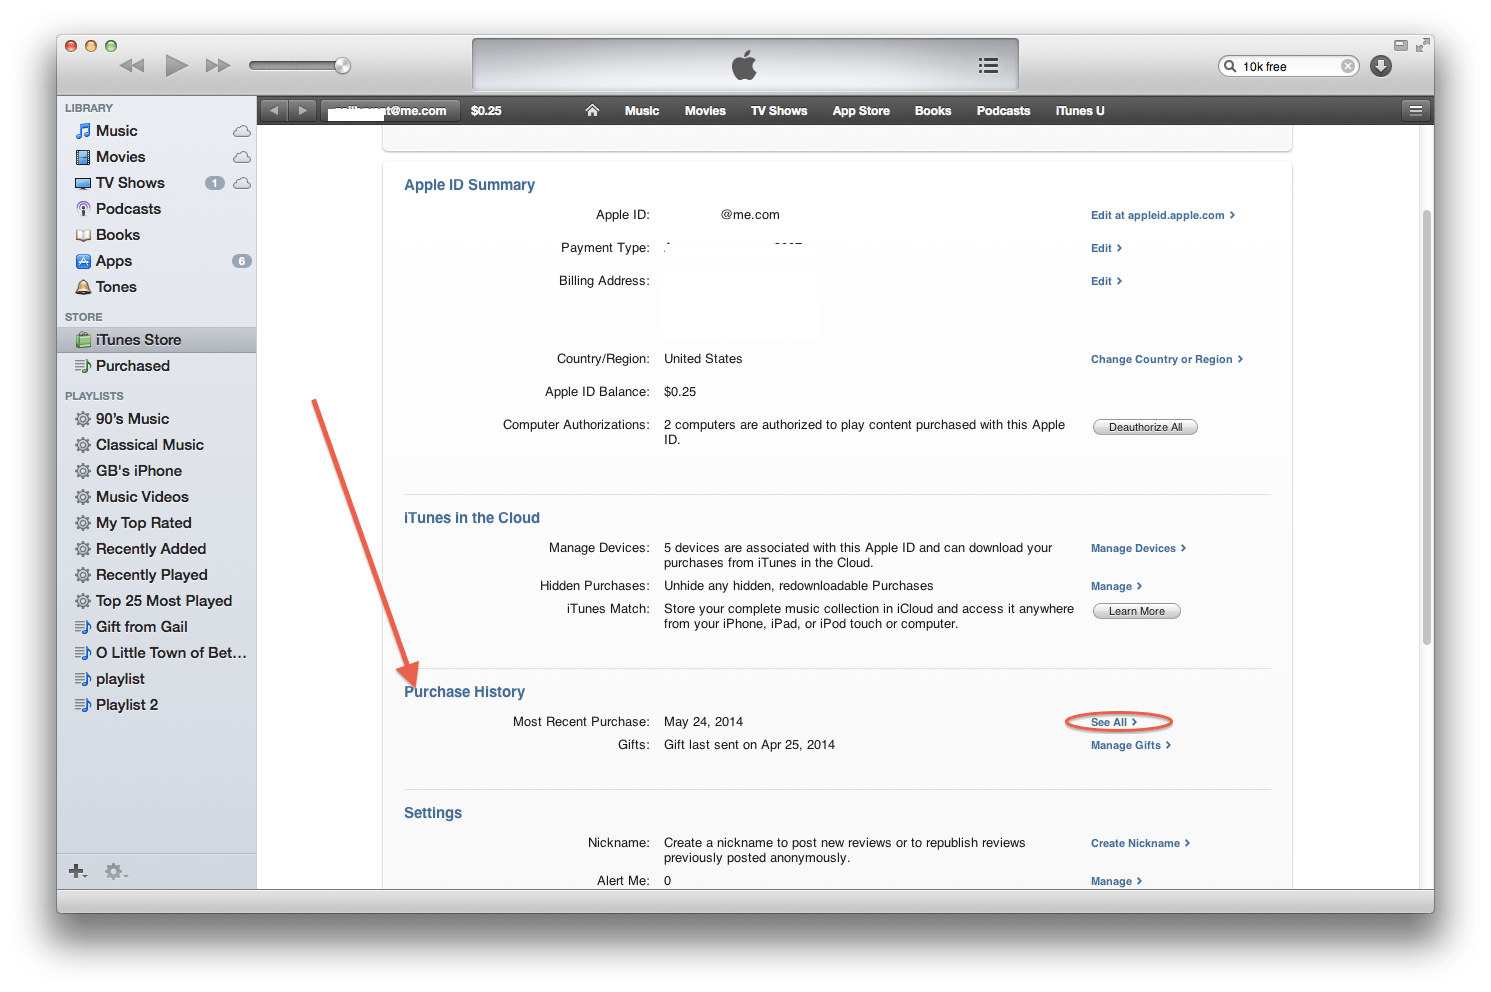Click Change Country or Region link
1491x992 pixels.
coord(1167,359)
